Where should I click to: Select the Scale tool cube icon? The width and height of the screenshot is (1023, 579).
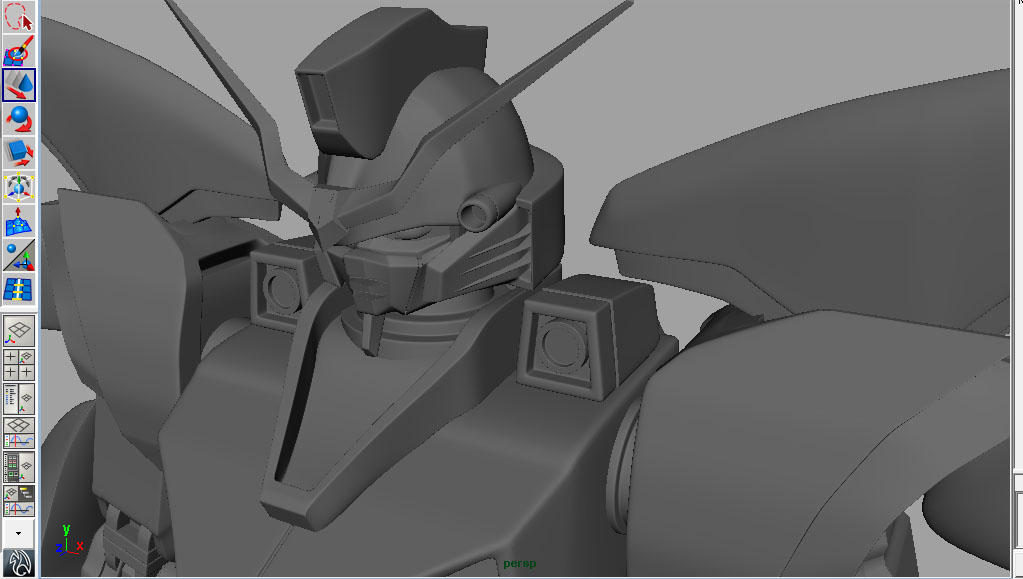18,153
